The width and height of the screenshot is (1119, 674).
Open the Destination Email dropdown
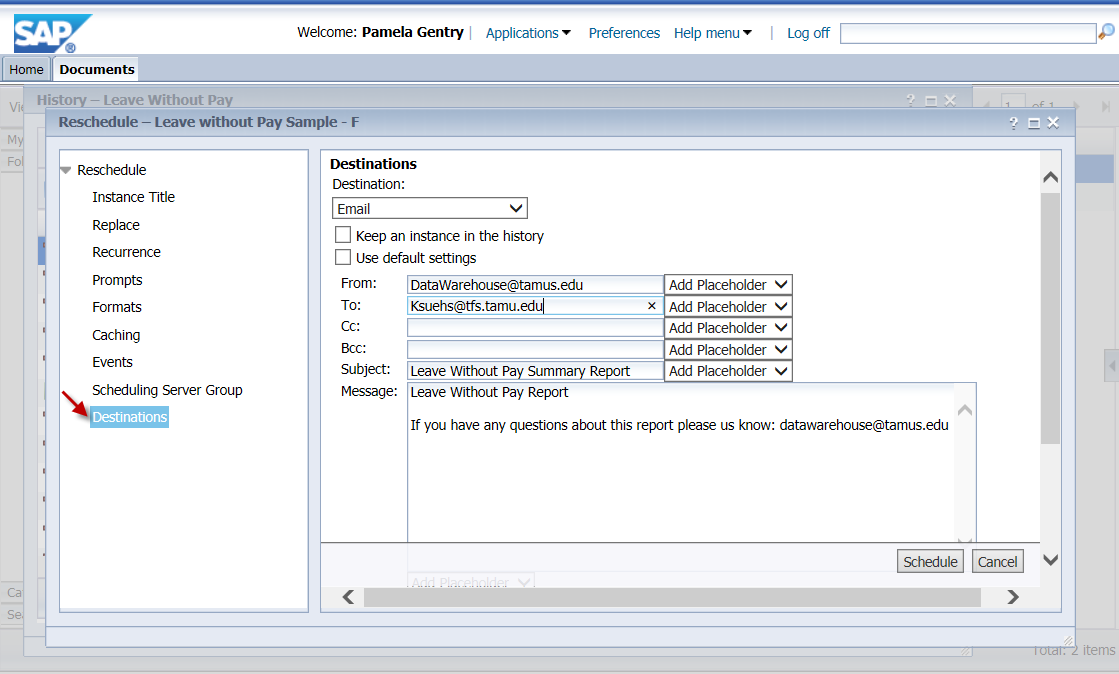430,208
